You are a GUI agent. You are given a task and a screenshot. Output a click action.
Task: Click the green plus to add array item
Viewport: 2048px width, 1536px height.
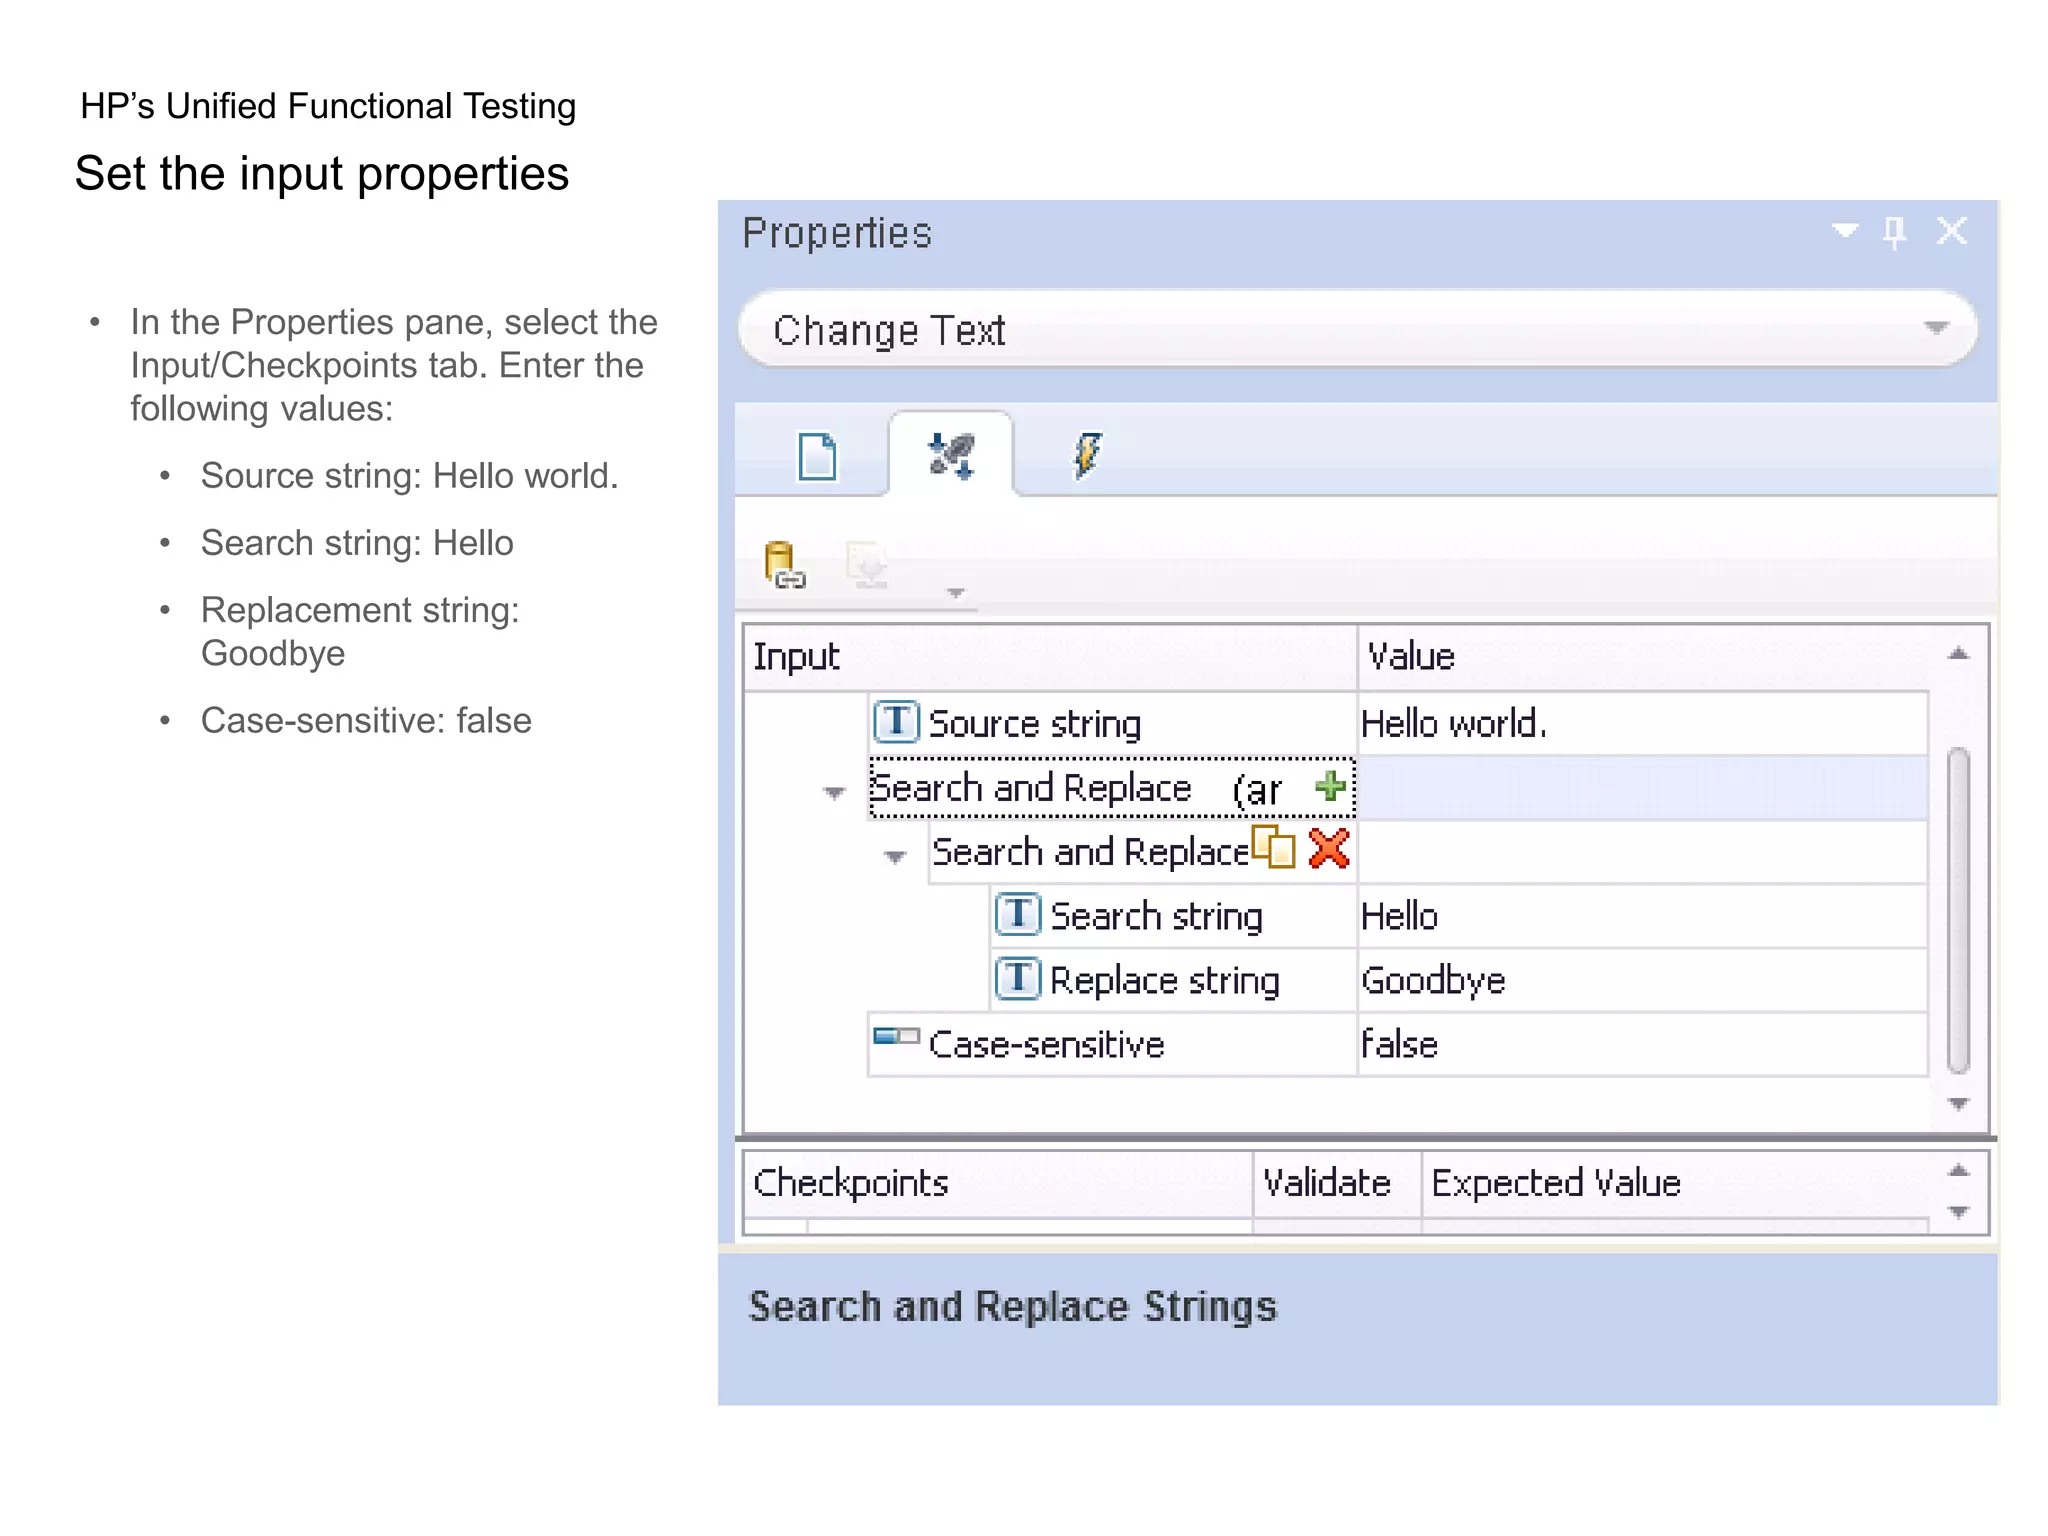click(x=1331, y=786)
